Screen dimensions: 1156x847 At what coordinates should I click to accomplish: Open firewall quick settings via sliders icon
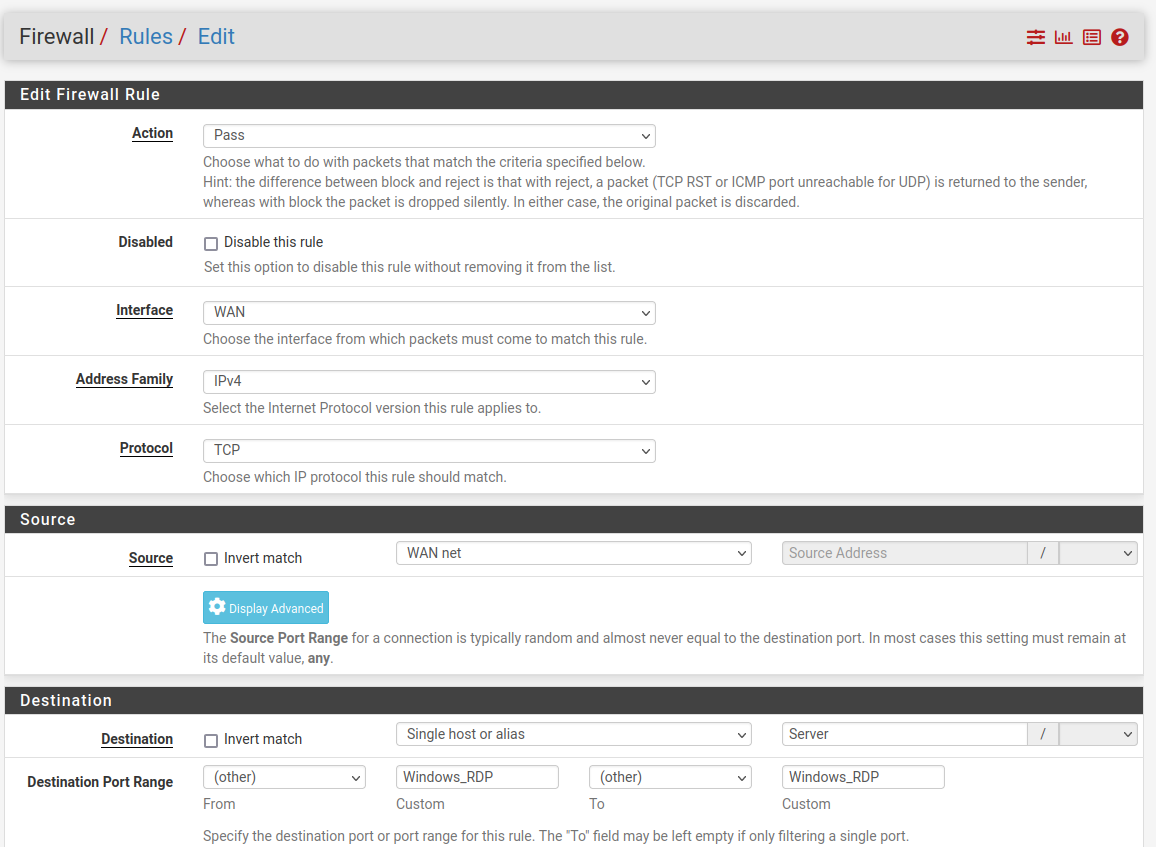pyautogui.click(x=1035, y=37)
